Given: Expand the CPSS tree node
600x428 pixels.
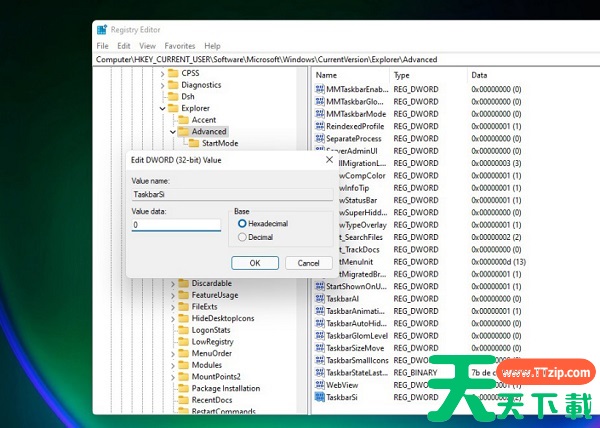Looking at the screenshot, I should tap(162, 73).
